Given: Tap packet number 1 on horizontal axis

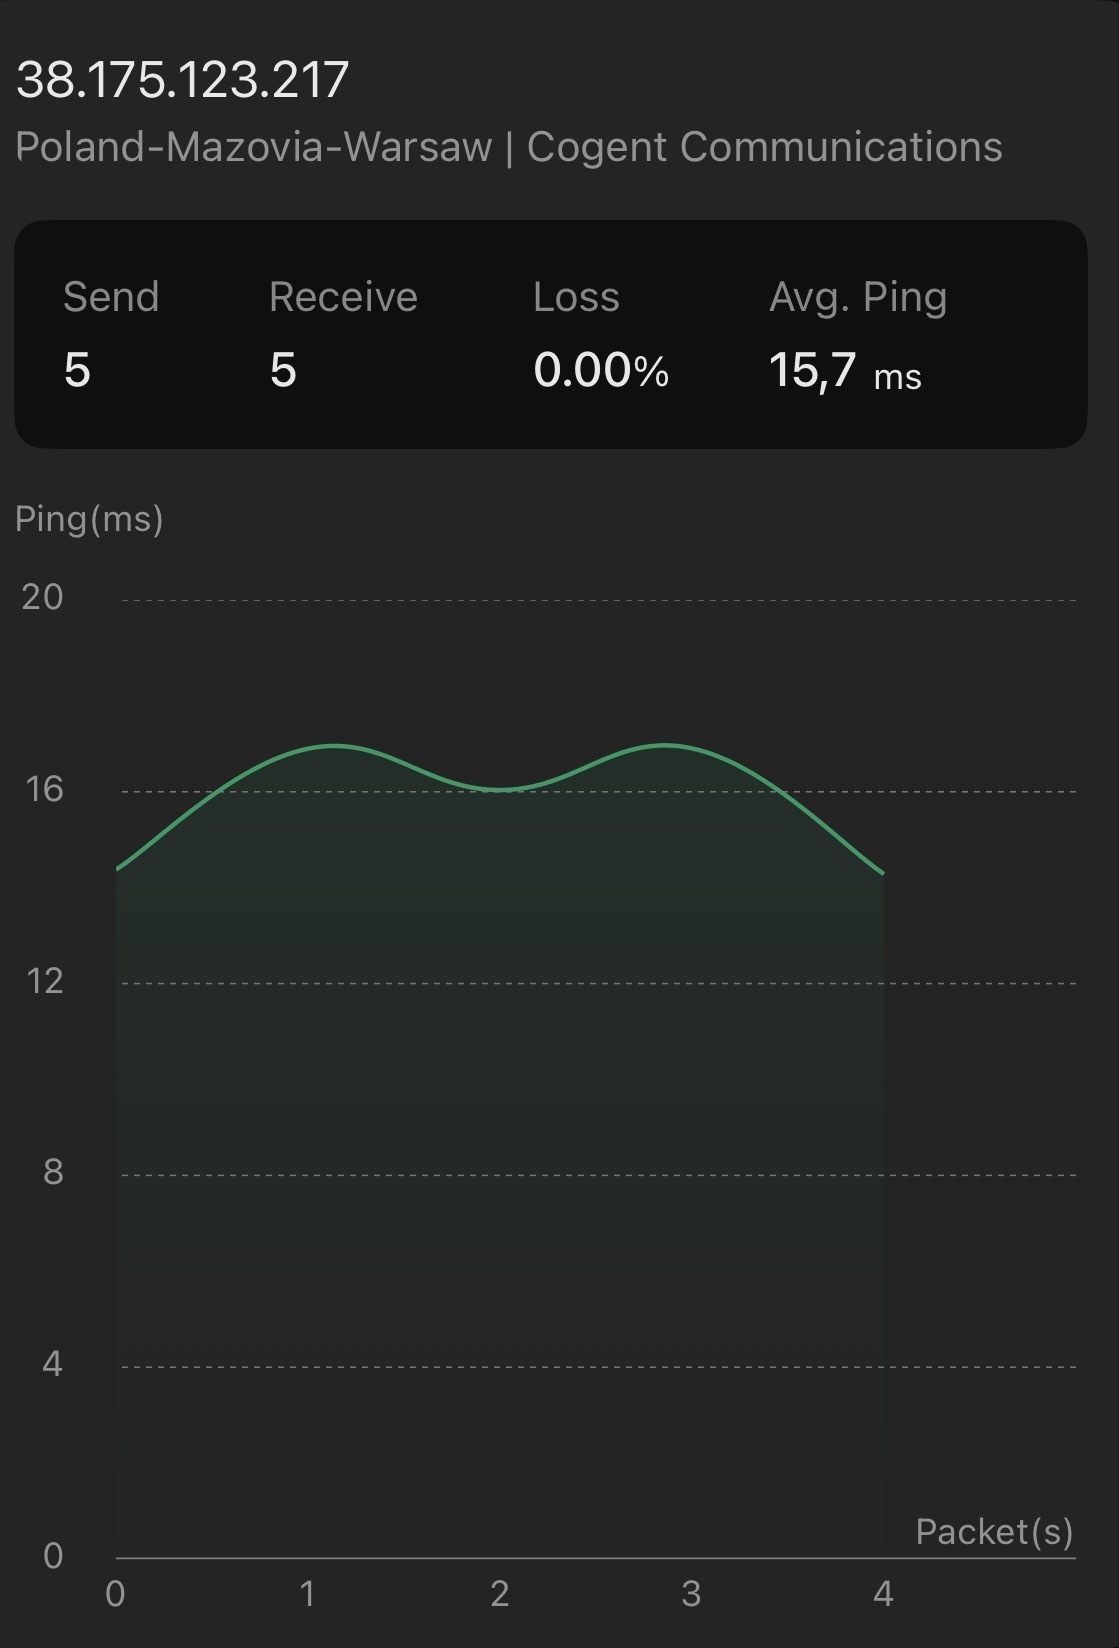Looking at the screenshot, I should coord(307,1593).
